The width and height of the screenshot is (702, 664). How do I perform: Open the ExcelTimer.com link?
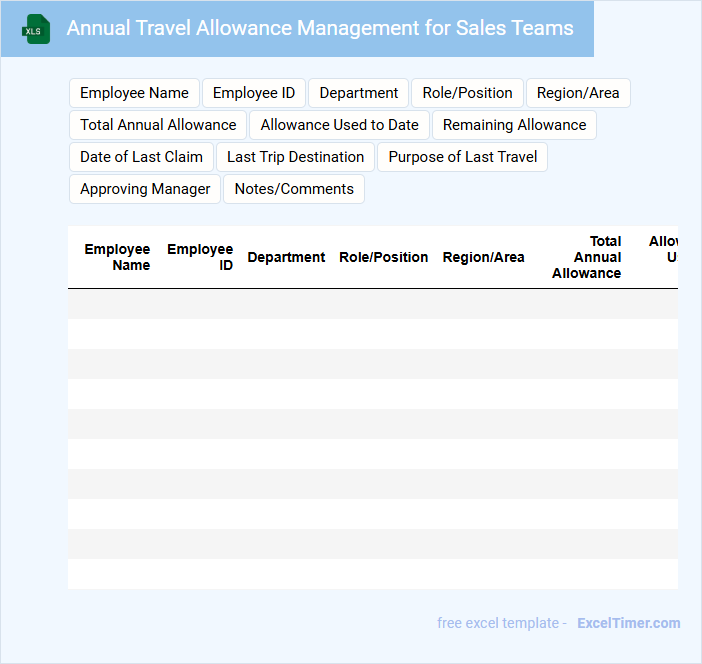628,623
